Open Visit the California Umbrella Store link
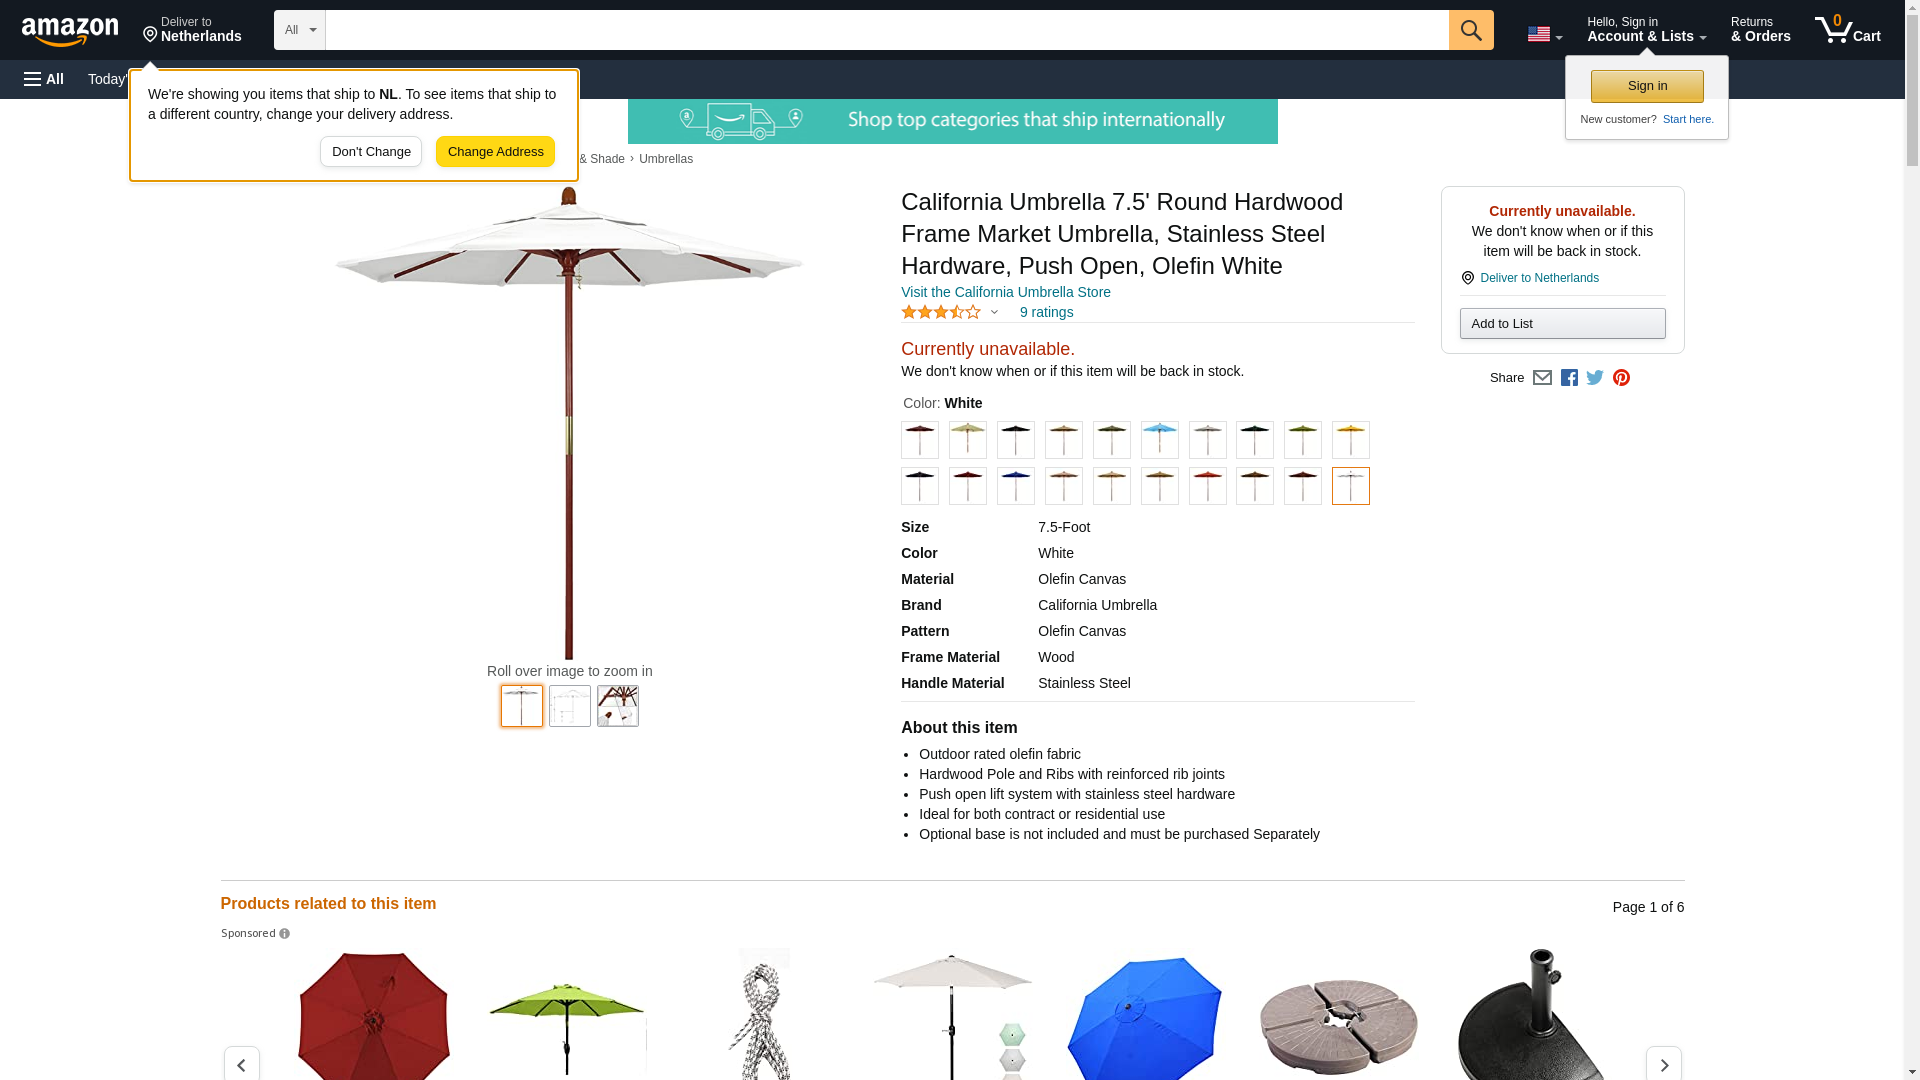The width and height of the screenshot is (1920, 1080). coord(1005,292)
